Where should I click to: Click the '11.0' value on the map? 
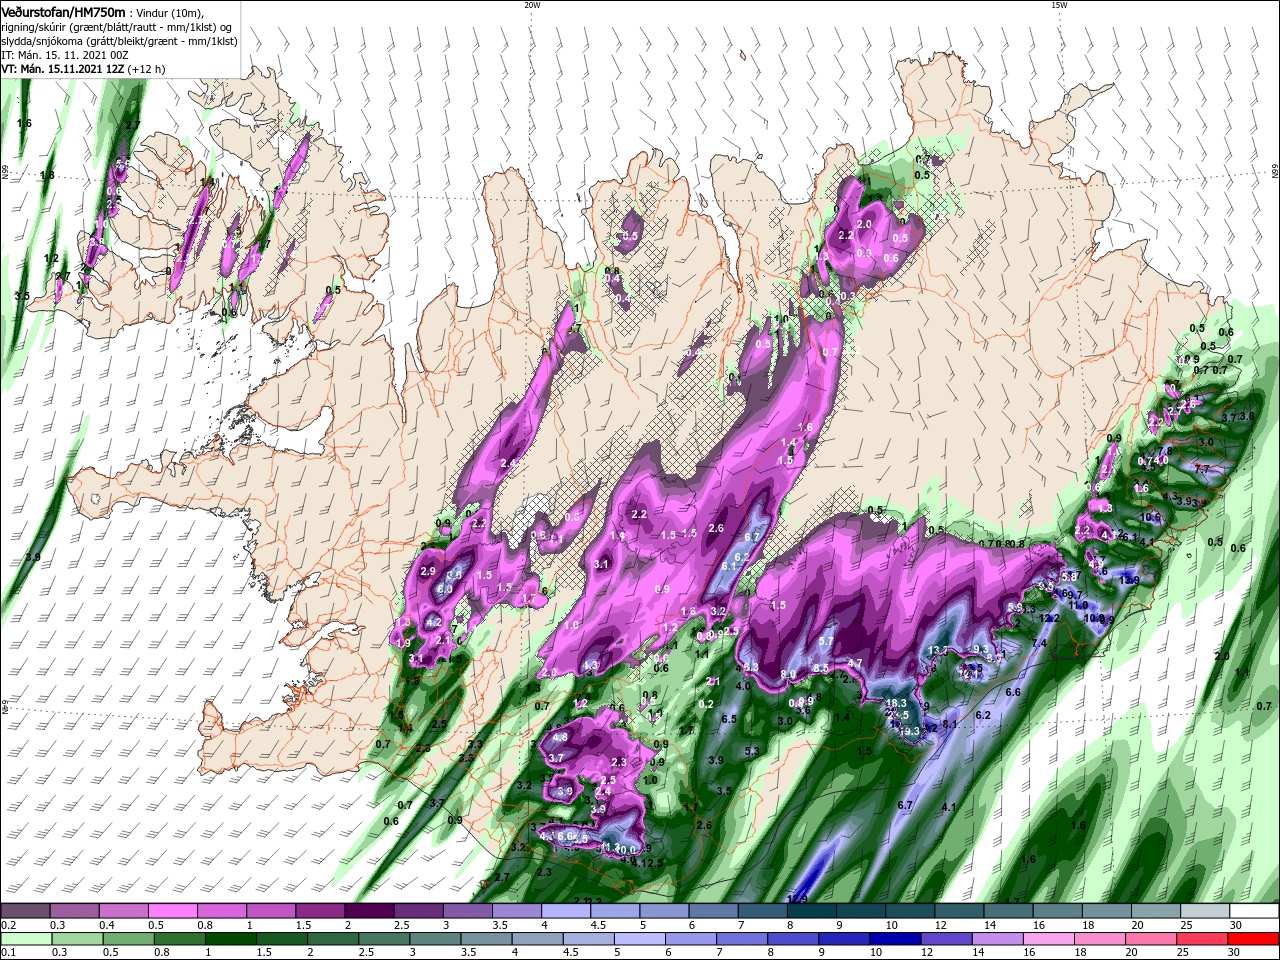pos(1078,605)
